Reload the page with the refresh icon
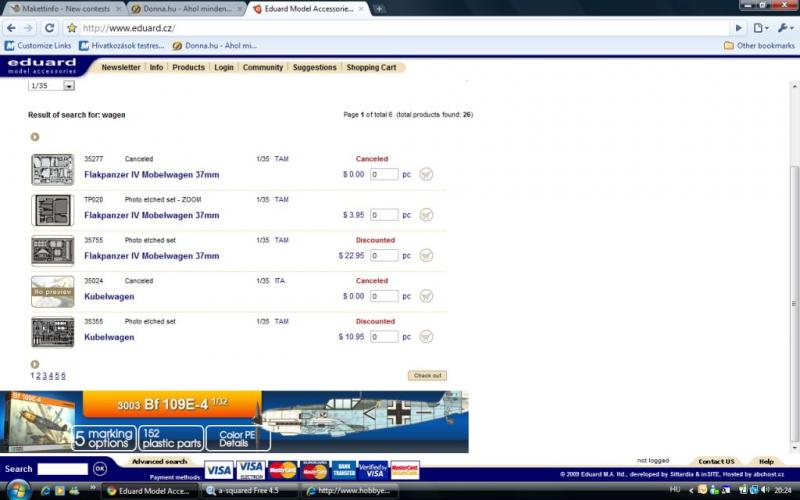800x500 pixels. pyautogui.click(x=49, y=28)
